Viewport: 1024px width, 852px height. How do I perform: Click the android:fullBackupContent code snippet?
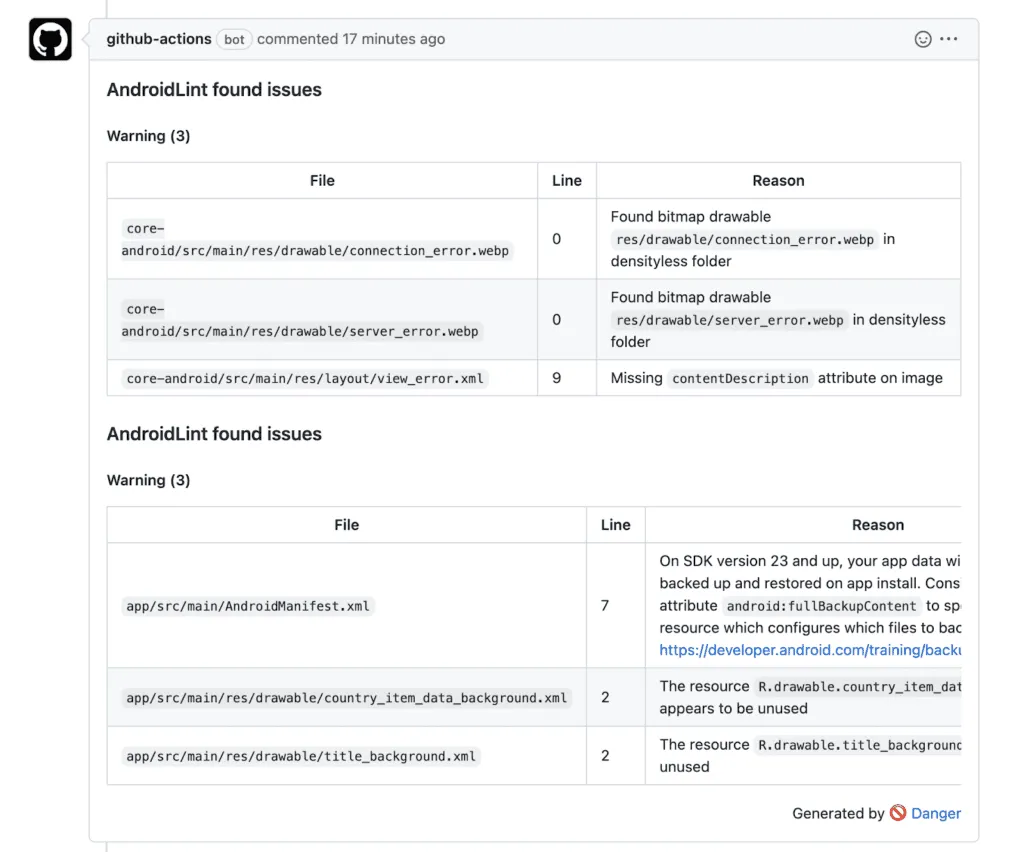(821, 606)
